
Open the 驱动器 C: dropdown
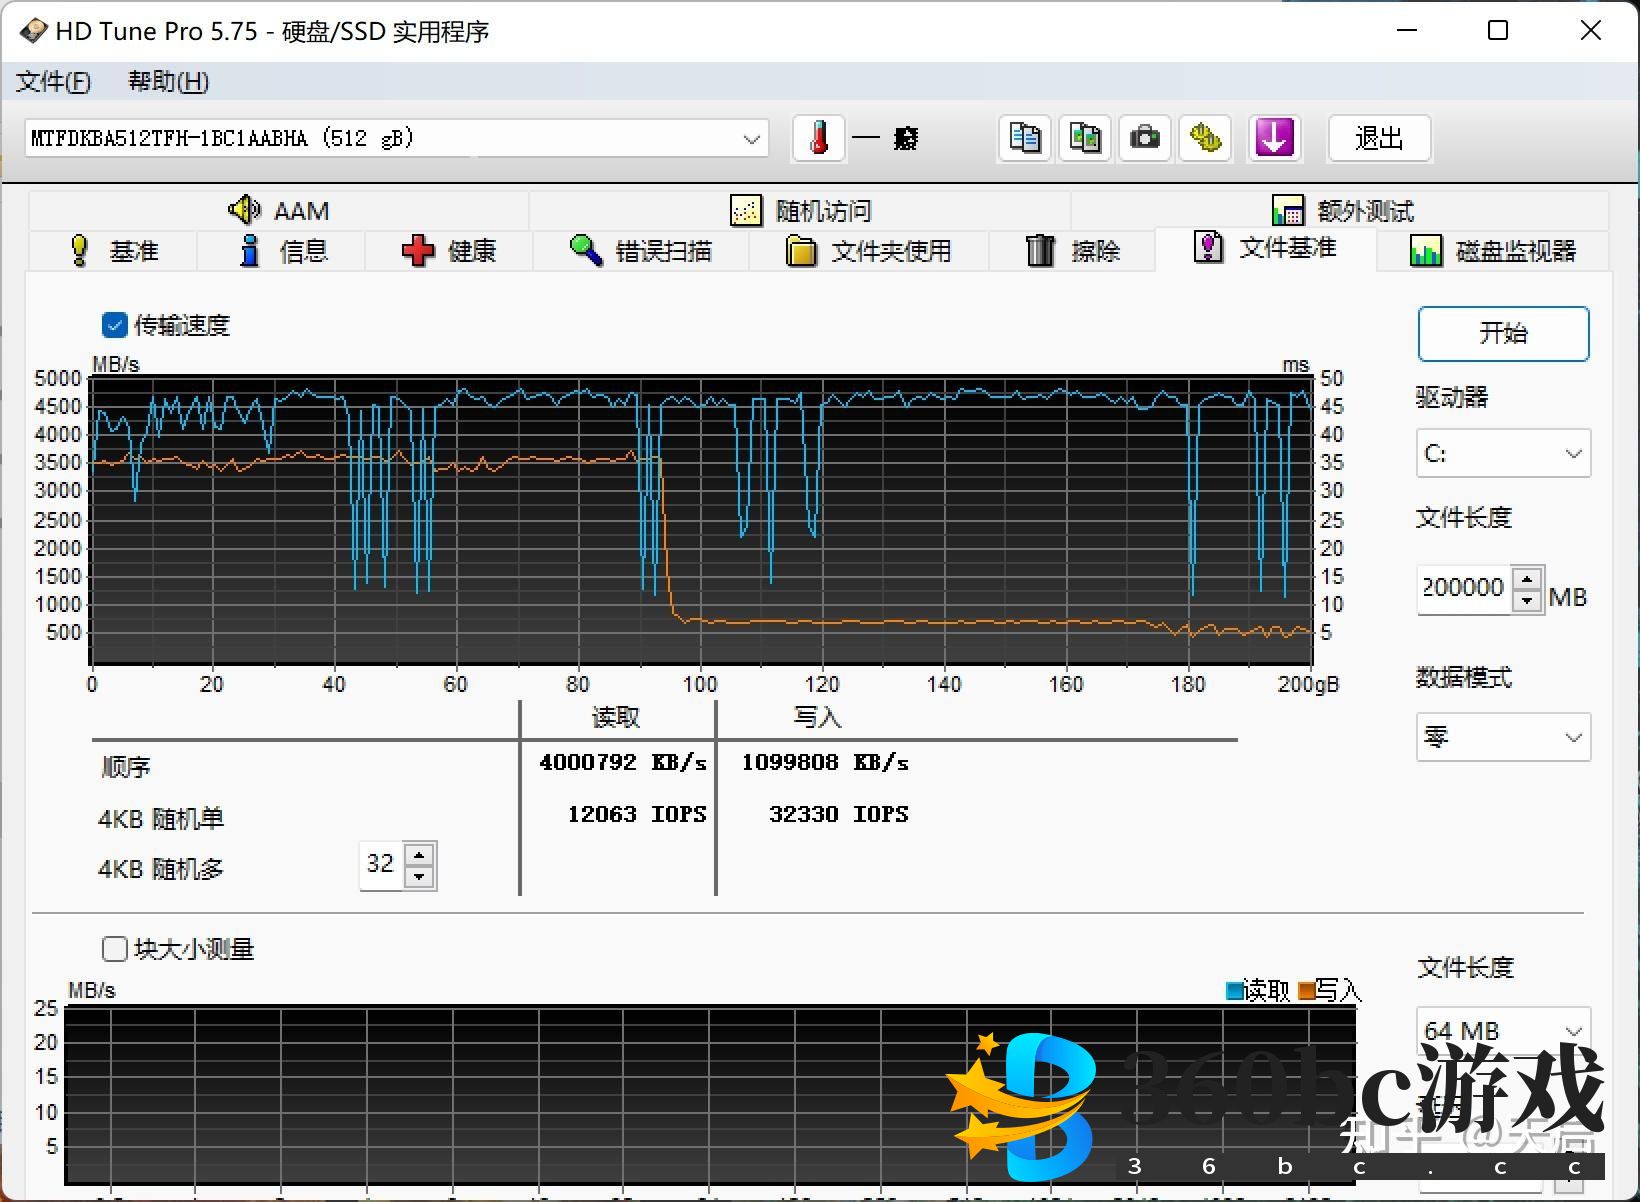click(1503, 454)
